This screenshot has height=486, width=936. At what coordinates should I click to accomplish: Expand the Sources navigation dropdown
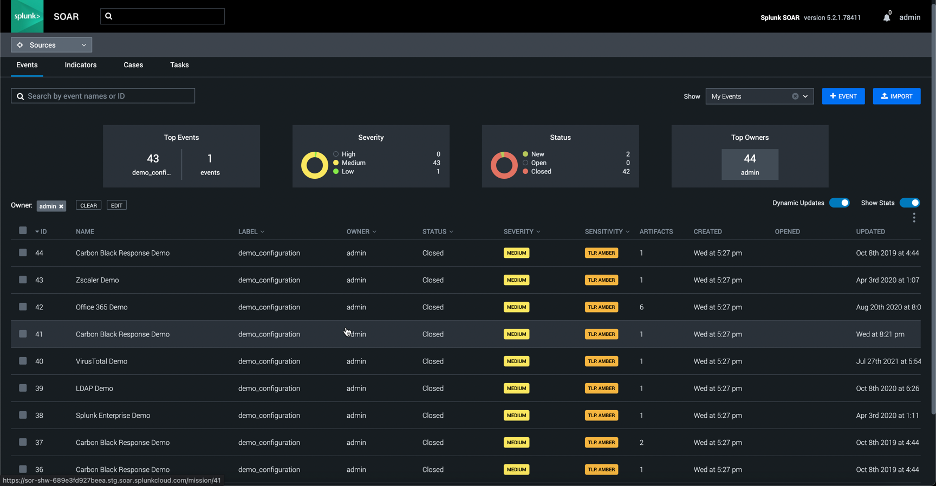pos(51,45)
